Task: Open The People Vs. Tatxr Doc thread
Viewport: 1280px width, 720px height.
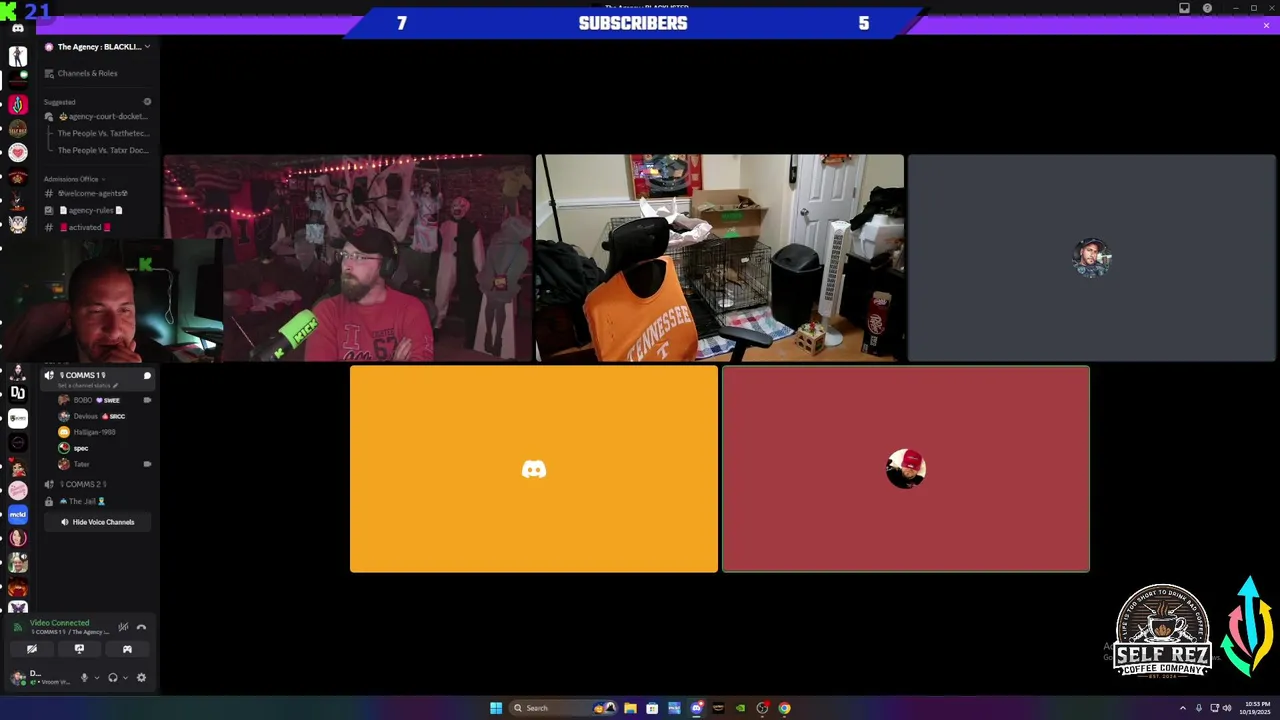Action: click(103, 150)
